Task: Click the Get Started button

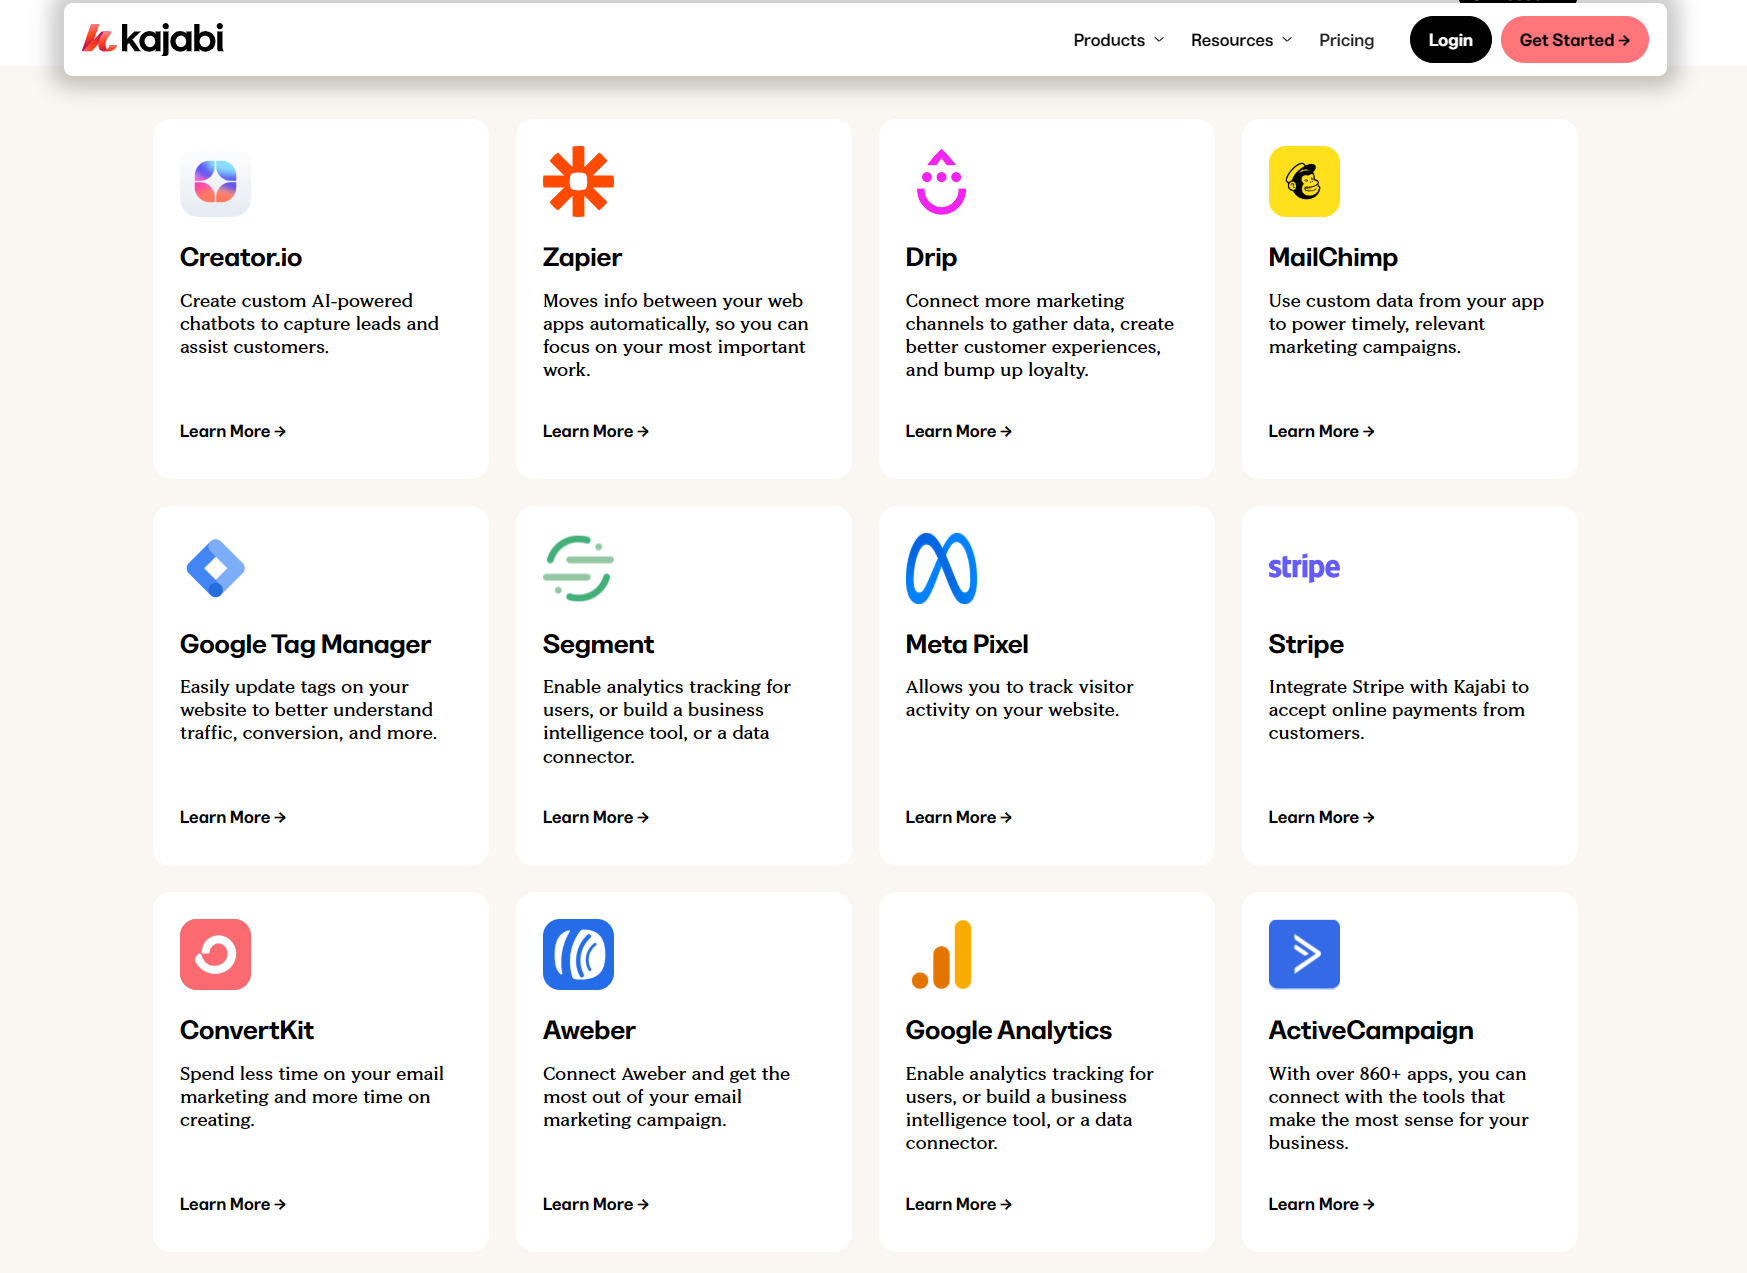Action: click(x=1574, y=40)
